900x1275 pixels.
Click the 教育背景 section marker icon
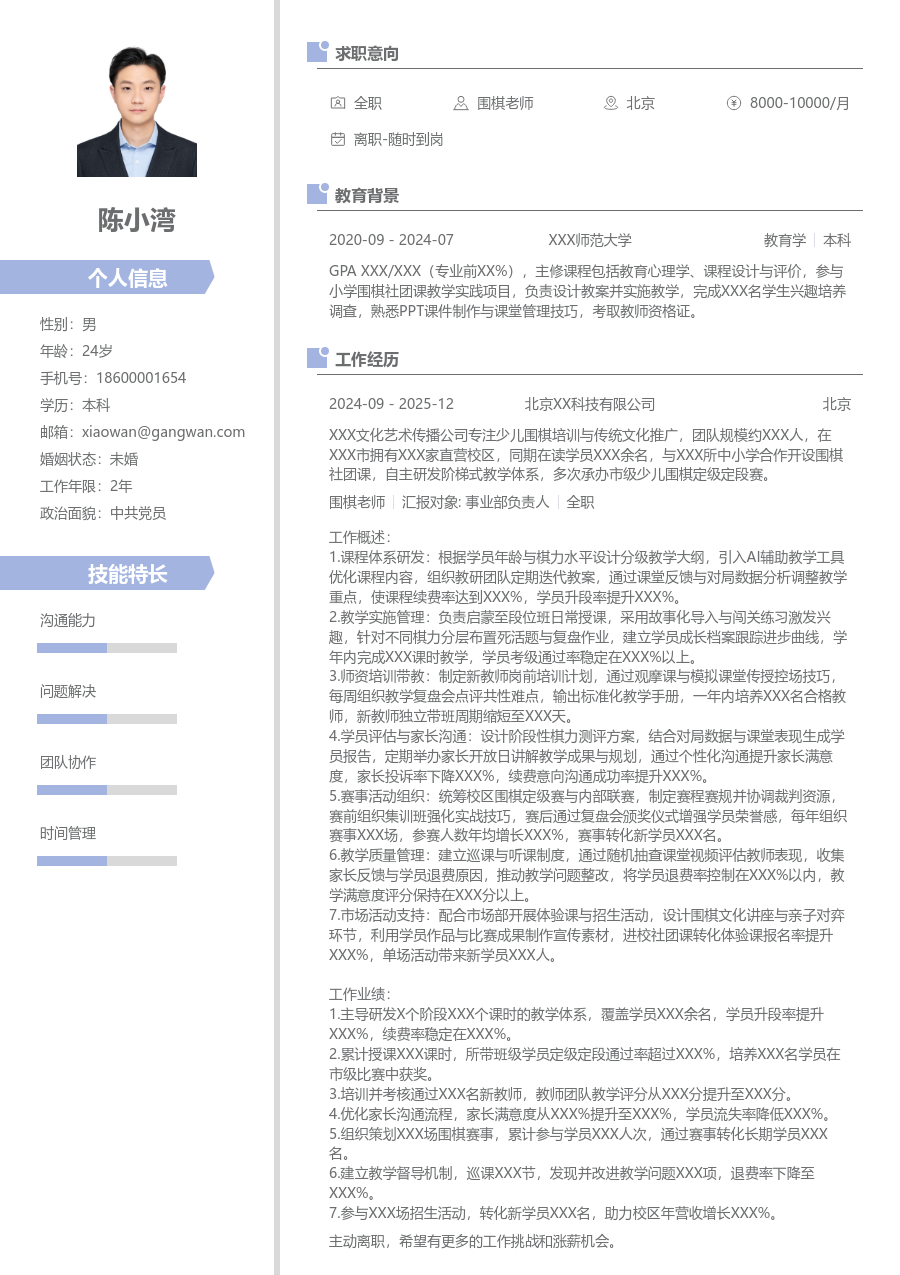click(317, 194)
